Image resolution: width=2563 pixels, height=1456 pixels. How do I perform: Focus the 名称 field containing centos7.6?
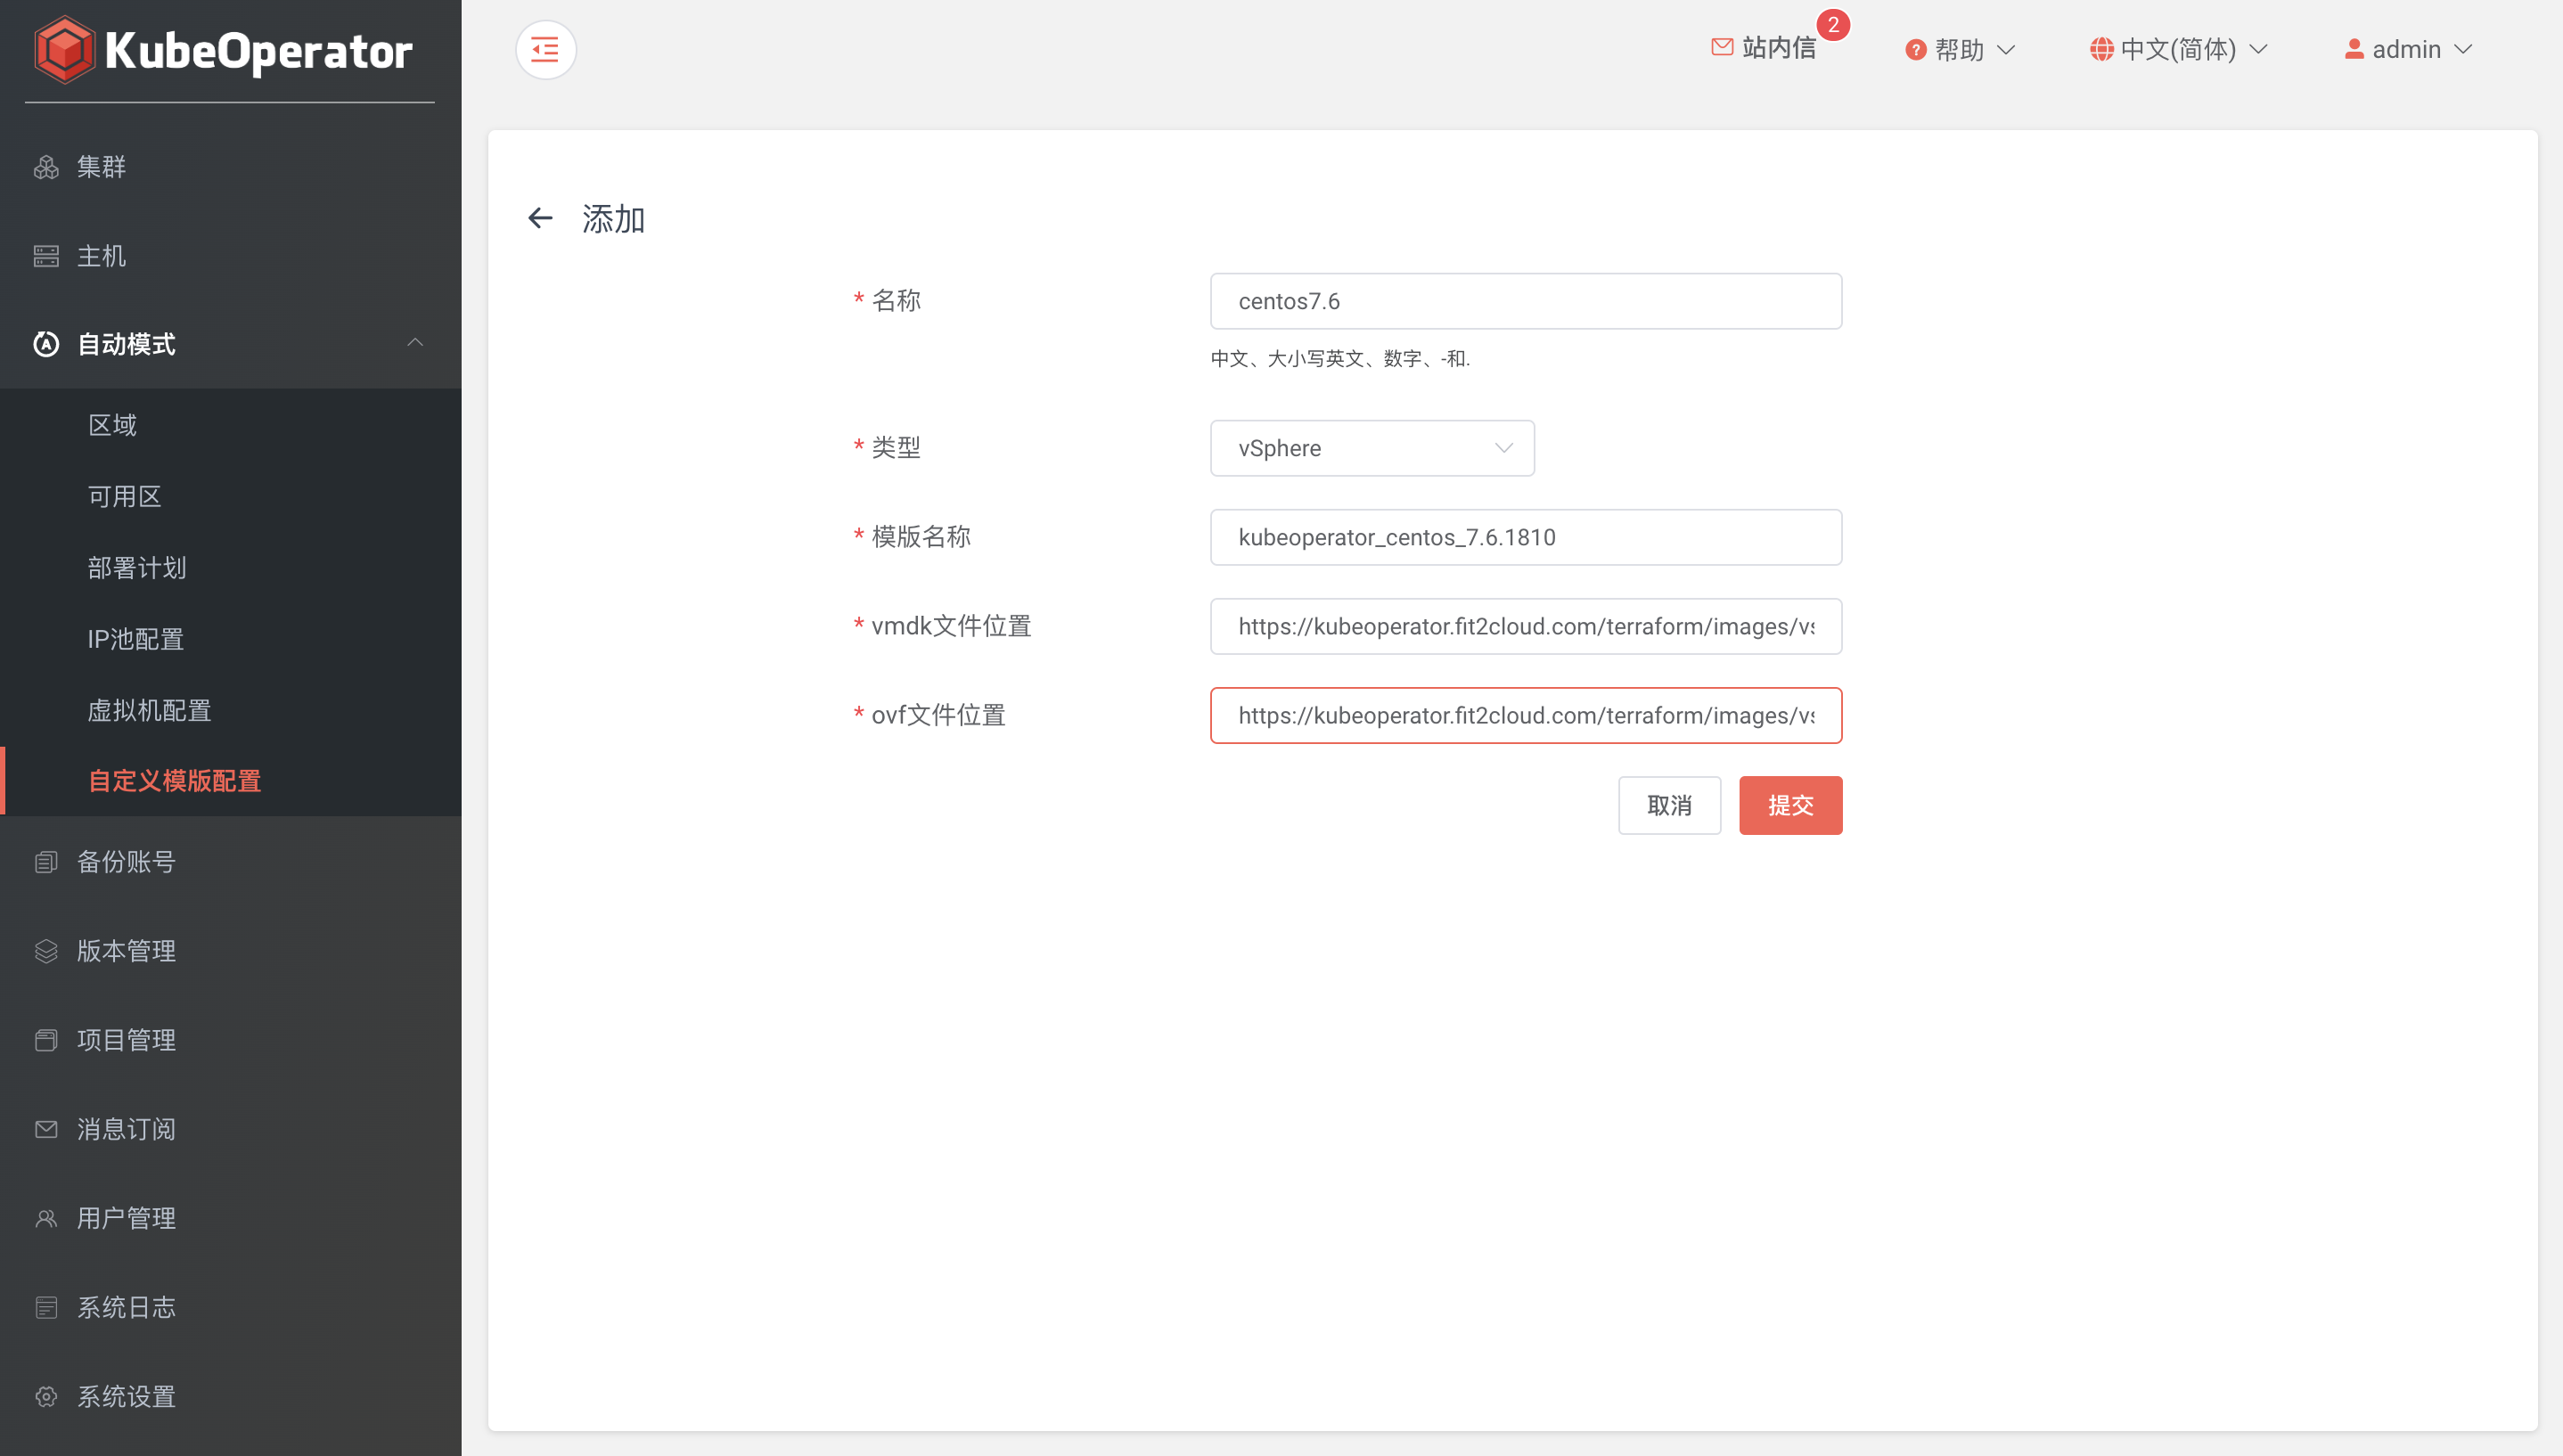(1525, 301)
